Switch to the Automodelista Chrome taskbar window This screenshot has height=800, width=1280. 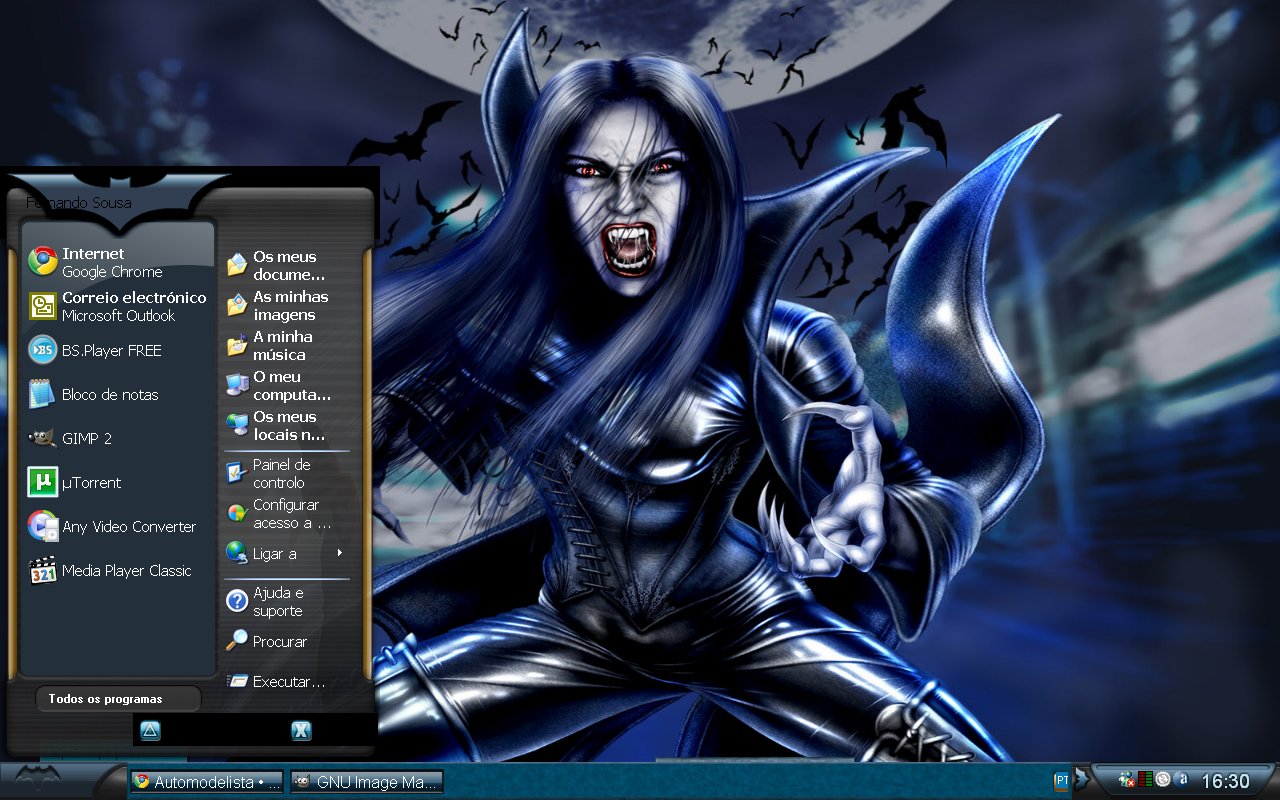click(x=206, y=782)
